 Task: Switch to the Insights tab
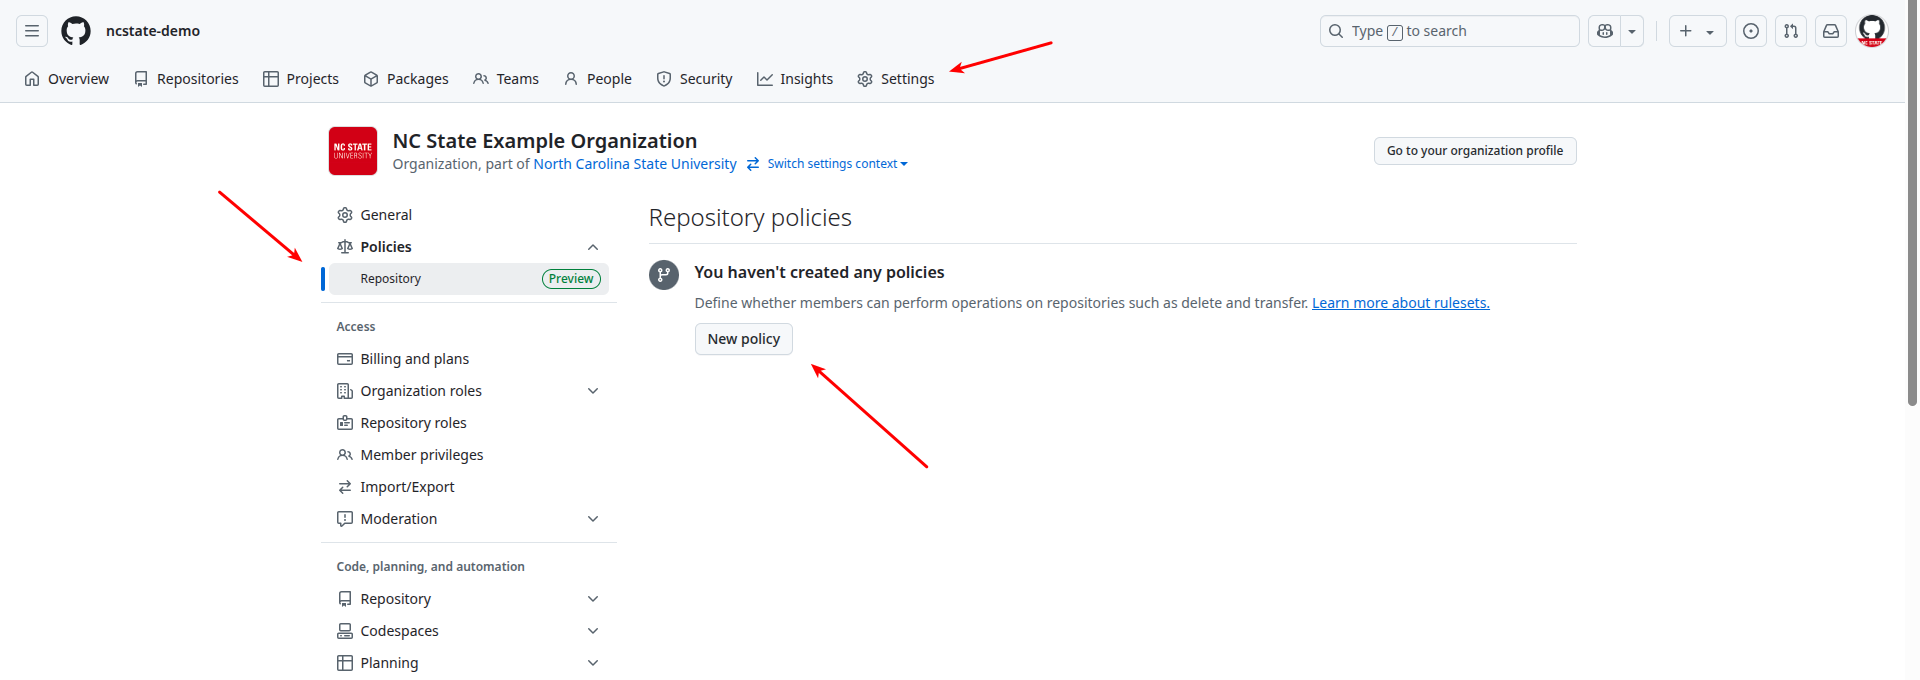point(795,79)
